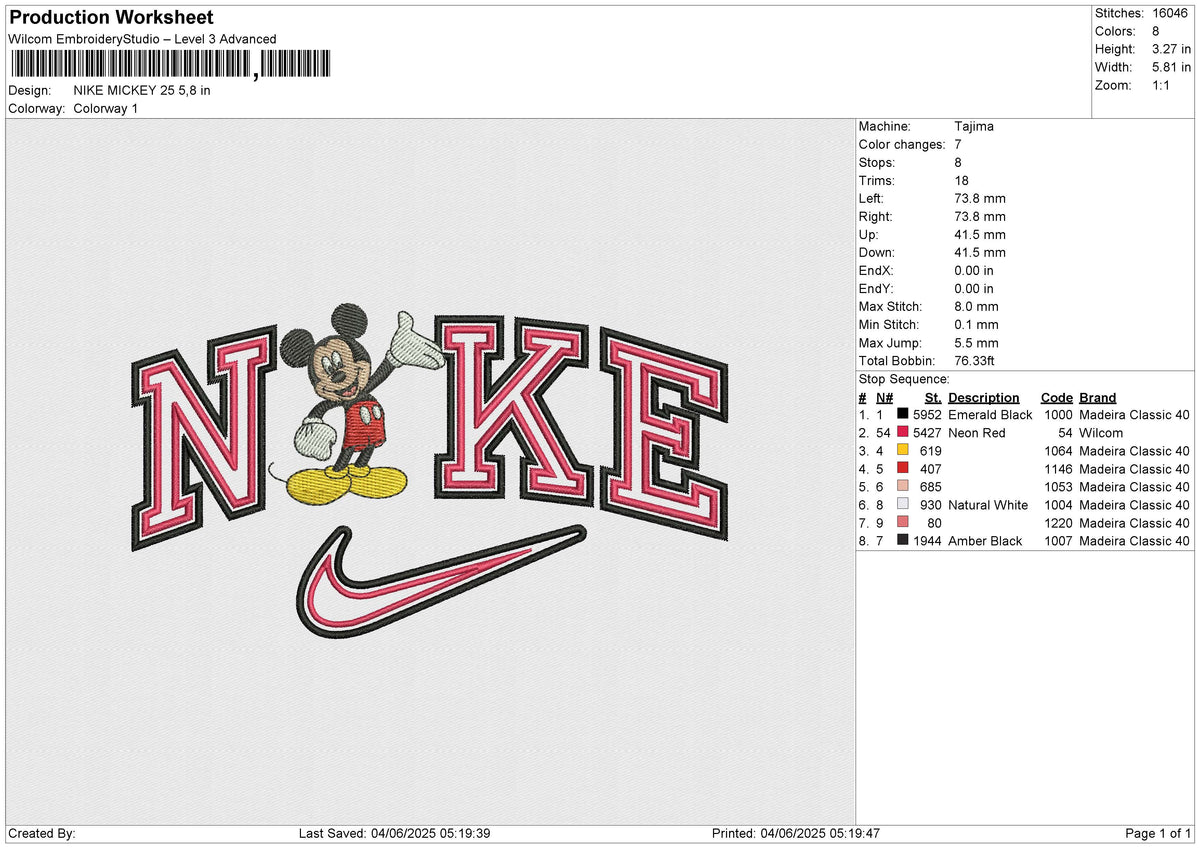The width and height of the screenshot is (1200, 848).
Task: Select thread code 1220
Action: 1058,523
